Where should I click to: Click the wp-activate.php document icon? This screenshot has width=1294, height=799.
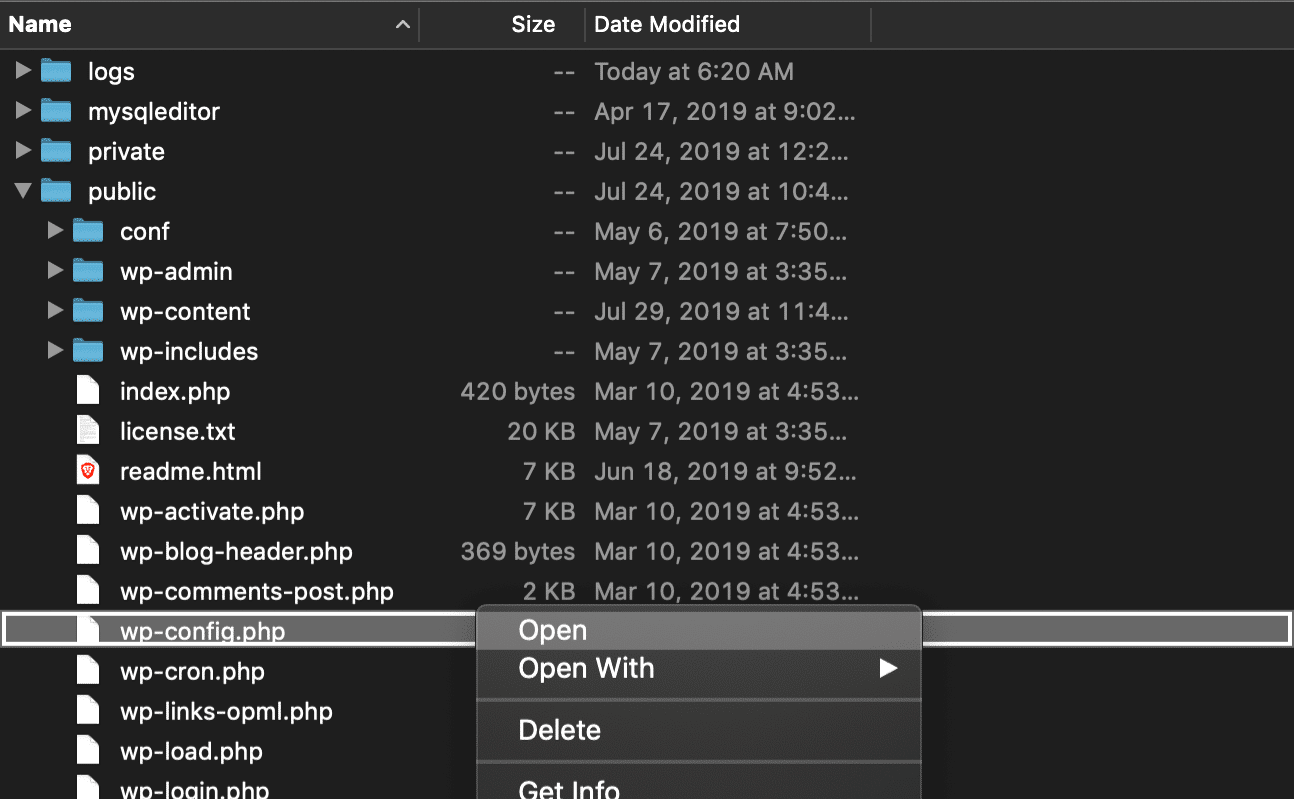88,510
